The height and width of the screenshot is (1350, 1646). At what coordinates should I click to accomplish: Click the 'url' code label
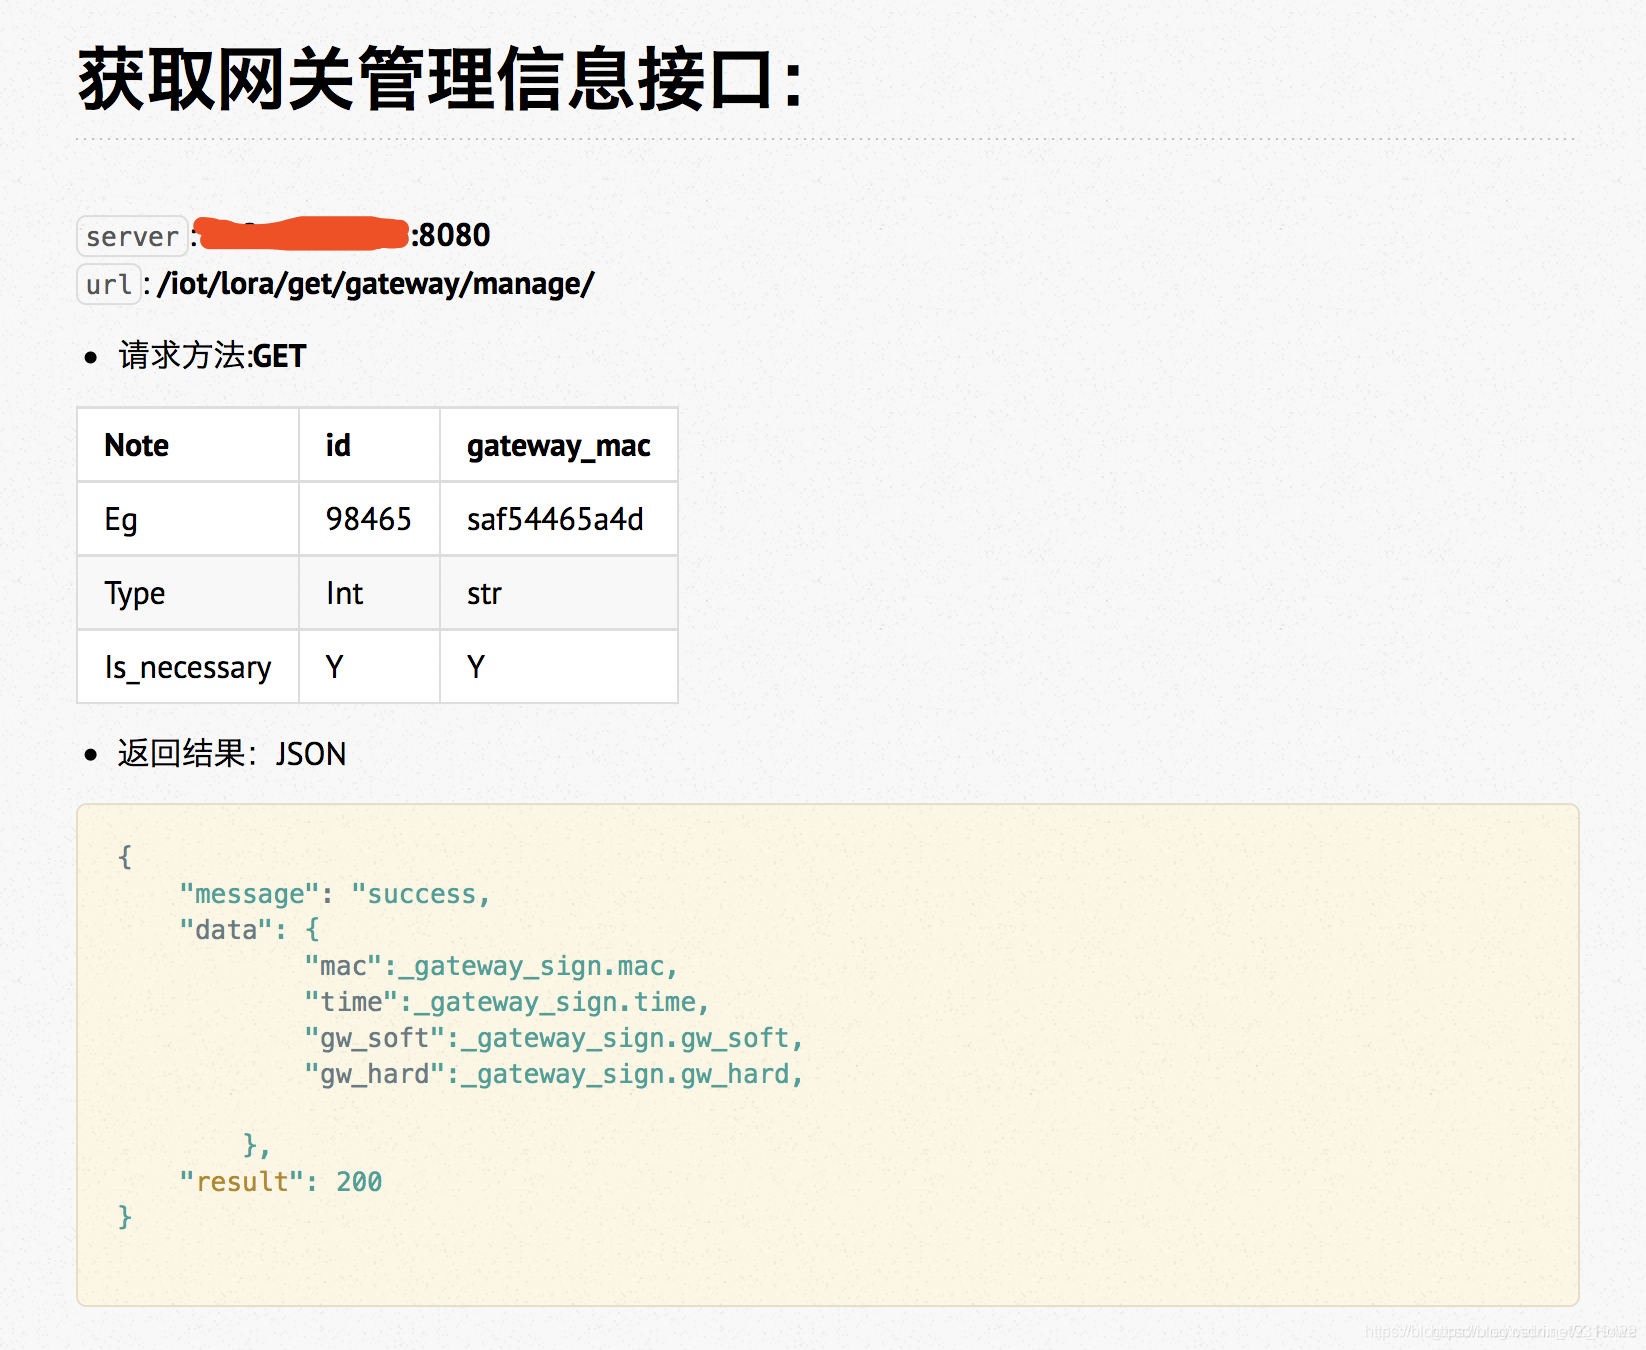[109, 285]
